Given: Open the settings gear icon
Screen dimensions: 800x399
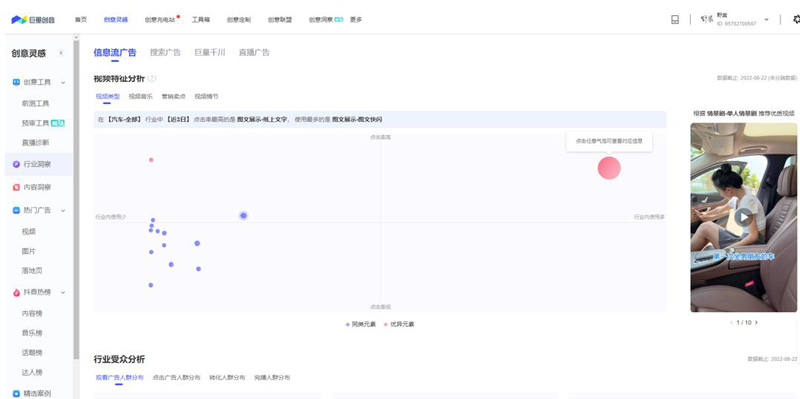Looking at the screenshot, I should click(796, 19).
